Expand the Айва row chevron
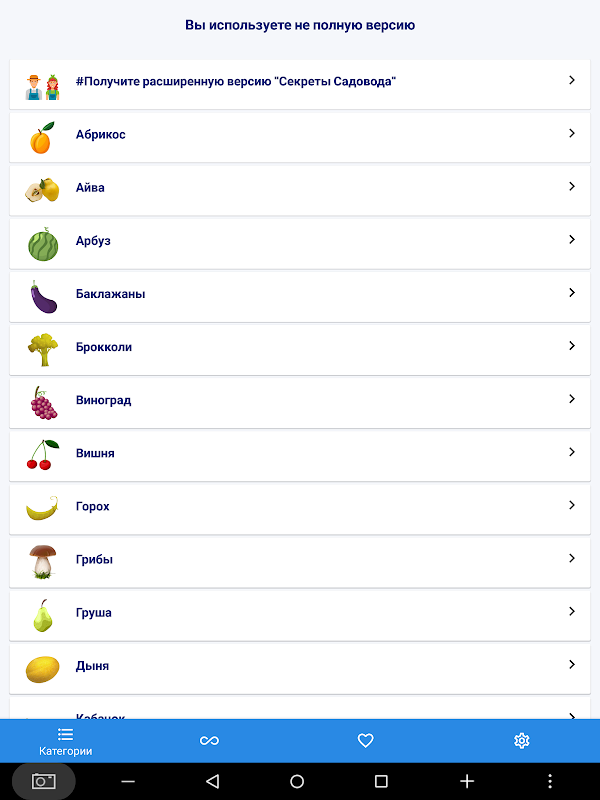 tap(572, 186)
